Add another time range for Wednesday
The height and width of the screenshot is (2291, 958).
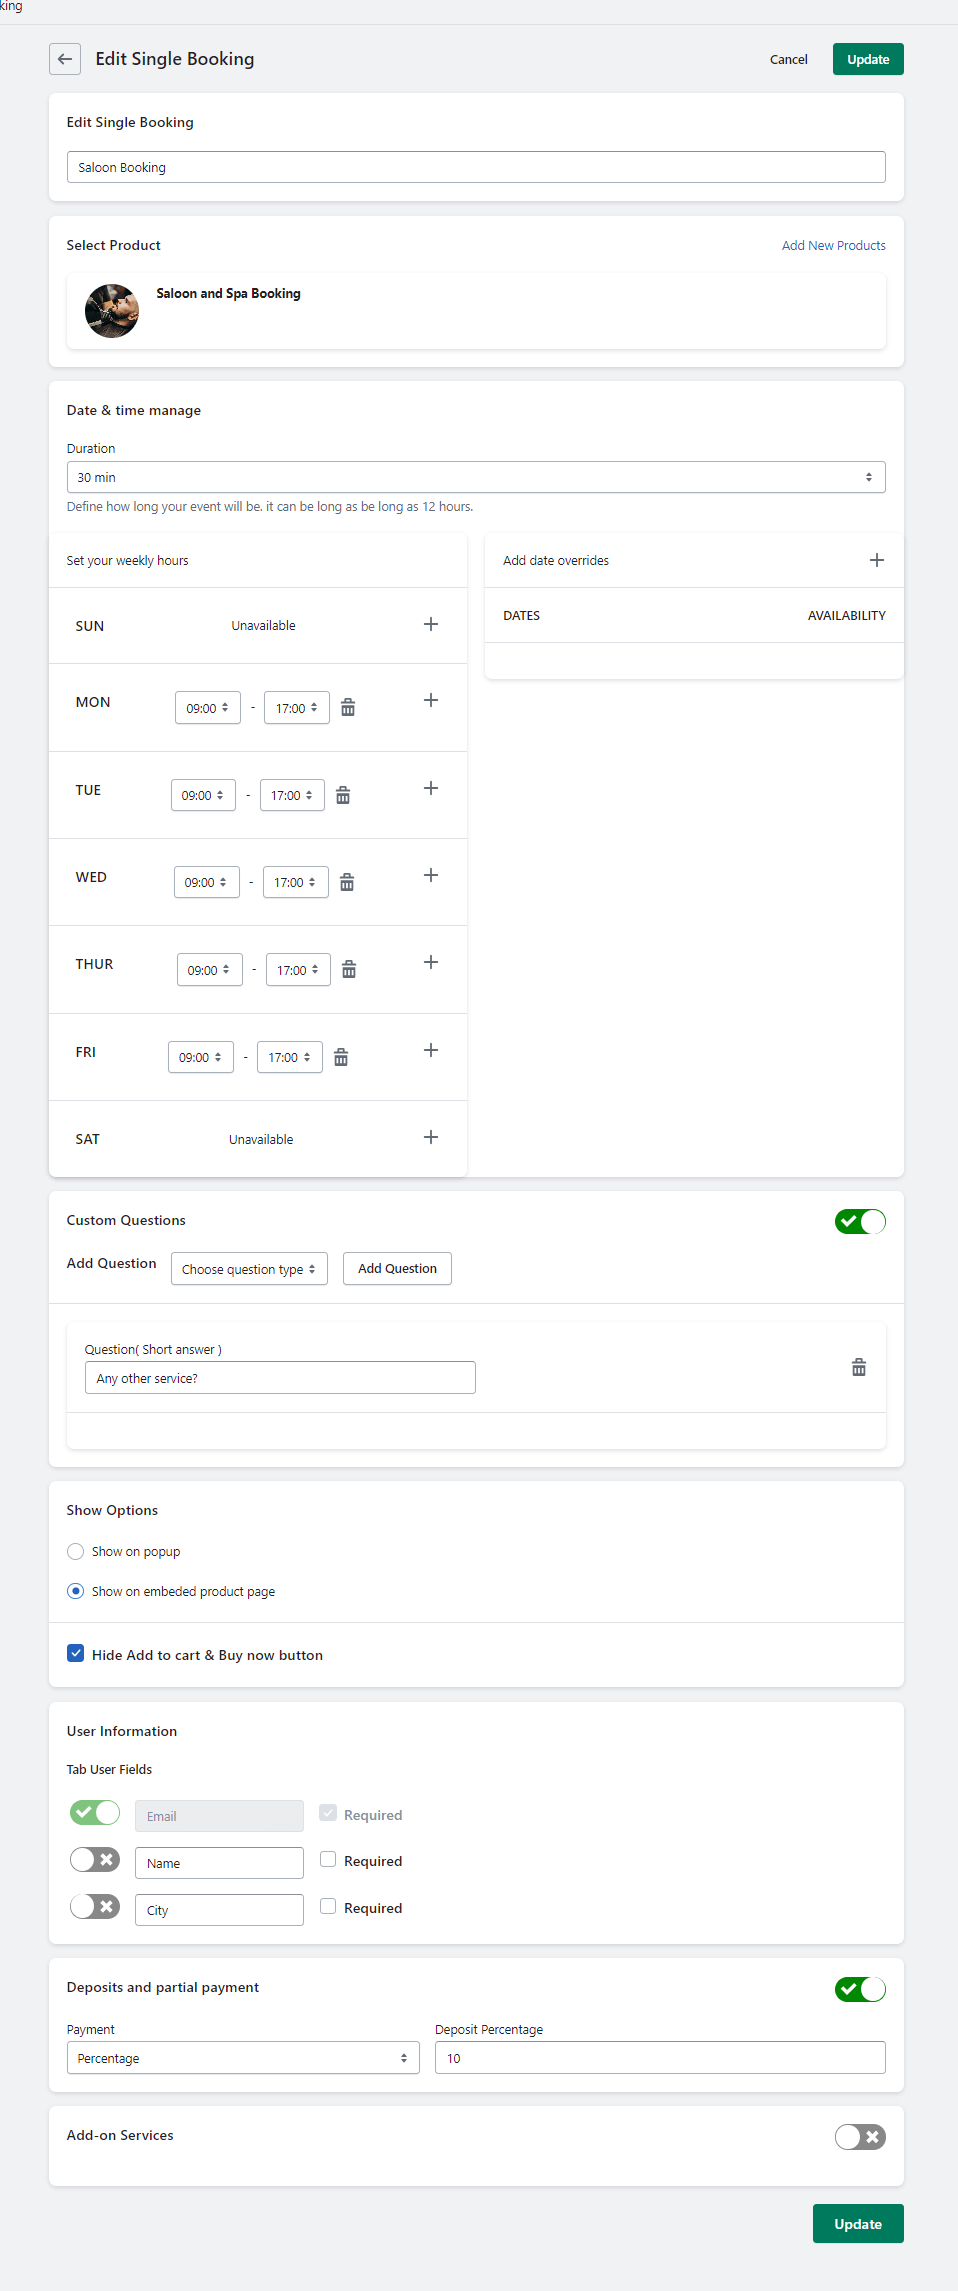(x=431, y=875)
